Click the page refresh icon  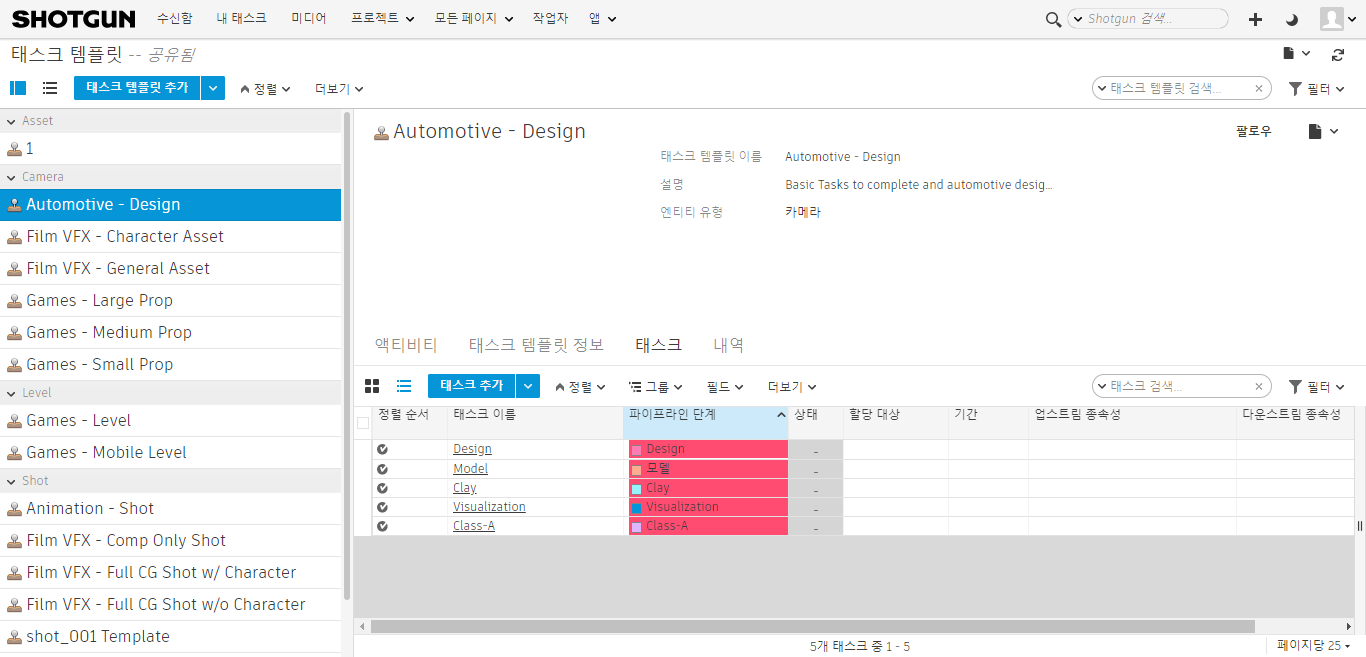1338,54
